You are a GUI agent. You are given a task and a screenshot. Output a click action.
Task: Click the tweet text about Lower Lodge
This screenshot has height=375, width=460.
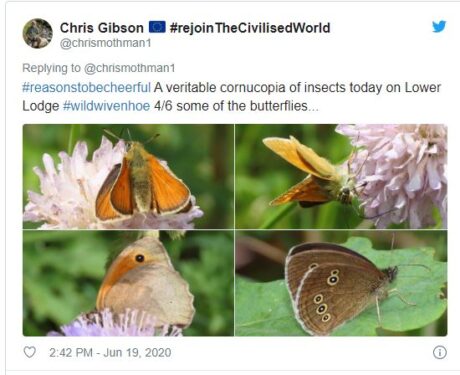231,97
